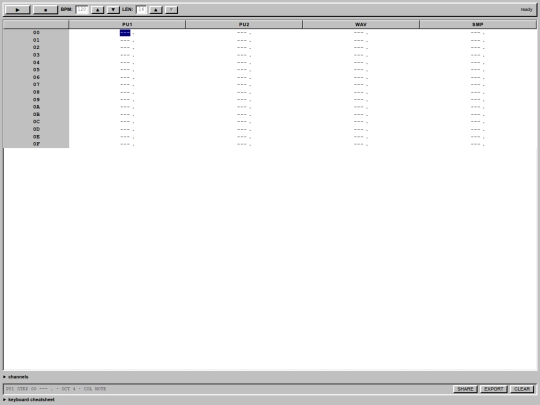The image size is (540, 405).
Task: Select the SMP channel header
Action: coord(478,24)
